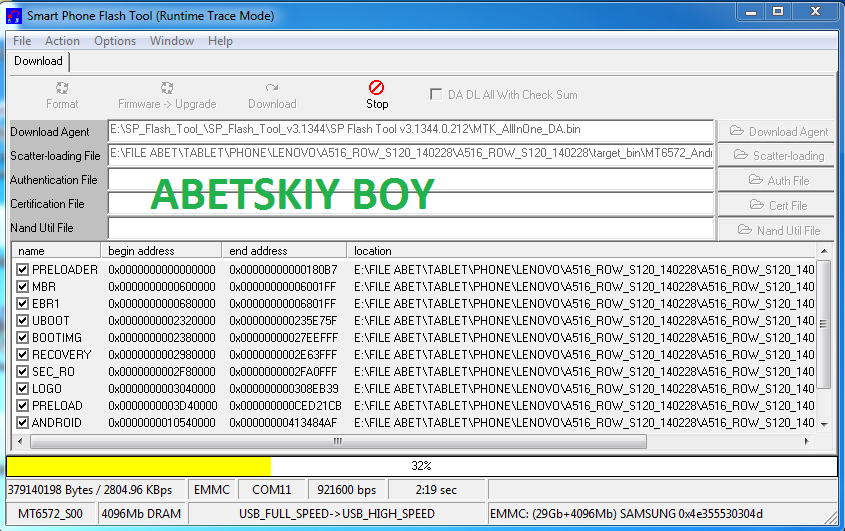845x531 pixels.
Task: Click the horizontal scrollbar right arrow
Action: pyautogui.click(x=806, y=441)
